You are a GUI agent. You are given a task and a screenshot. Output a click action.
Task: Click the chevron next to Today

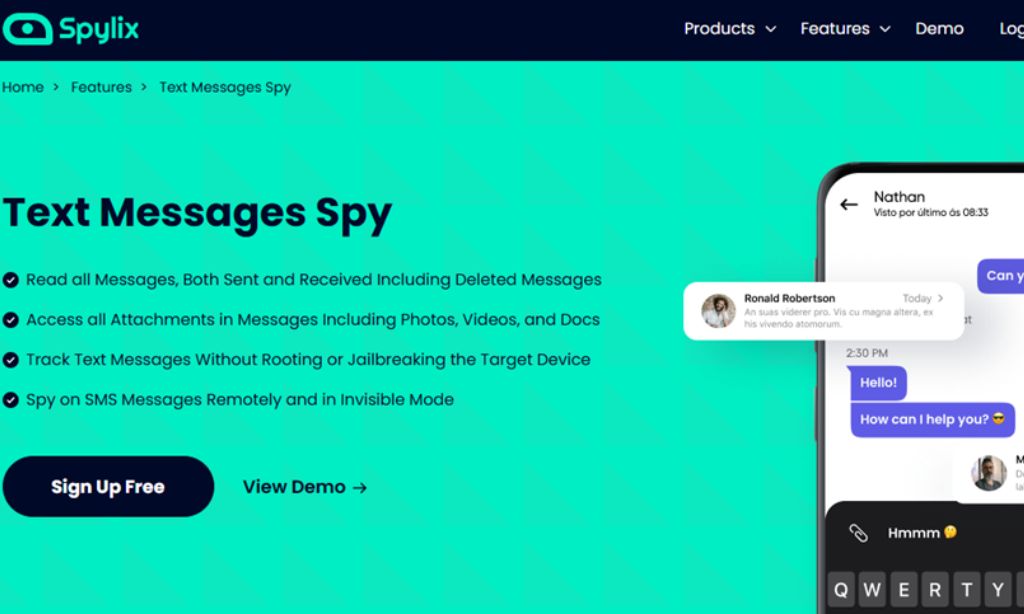(x=940, y=298)
